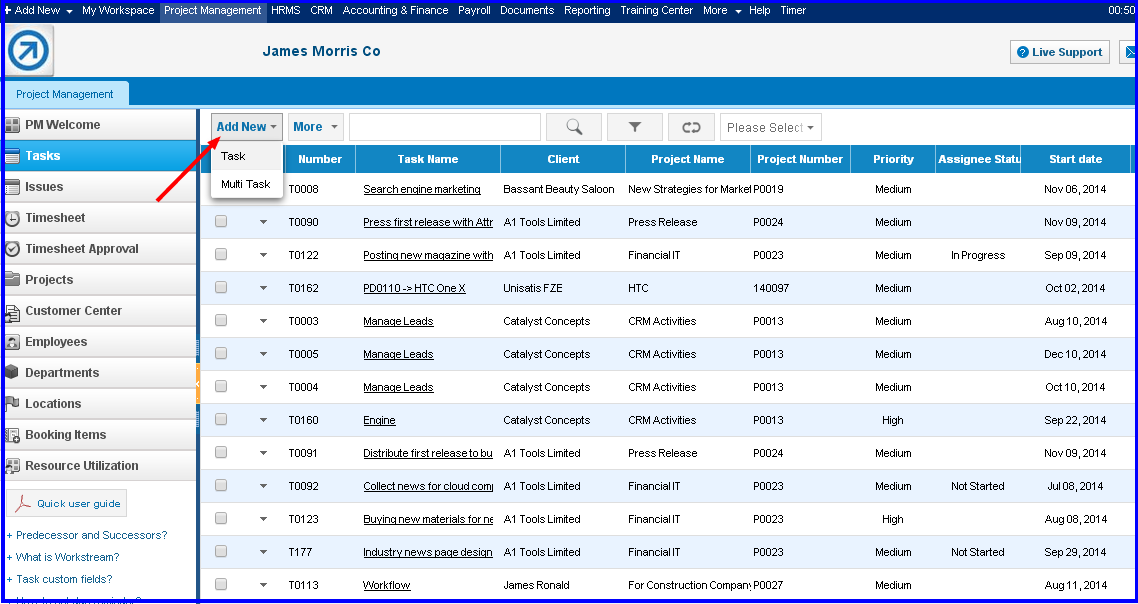Open the CRM top menu
Image resolution: width=1138 pixels, height=604 pixels.
click(322, 10)
